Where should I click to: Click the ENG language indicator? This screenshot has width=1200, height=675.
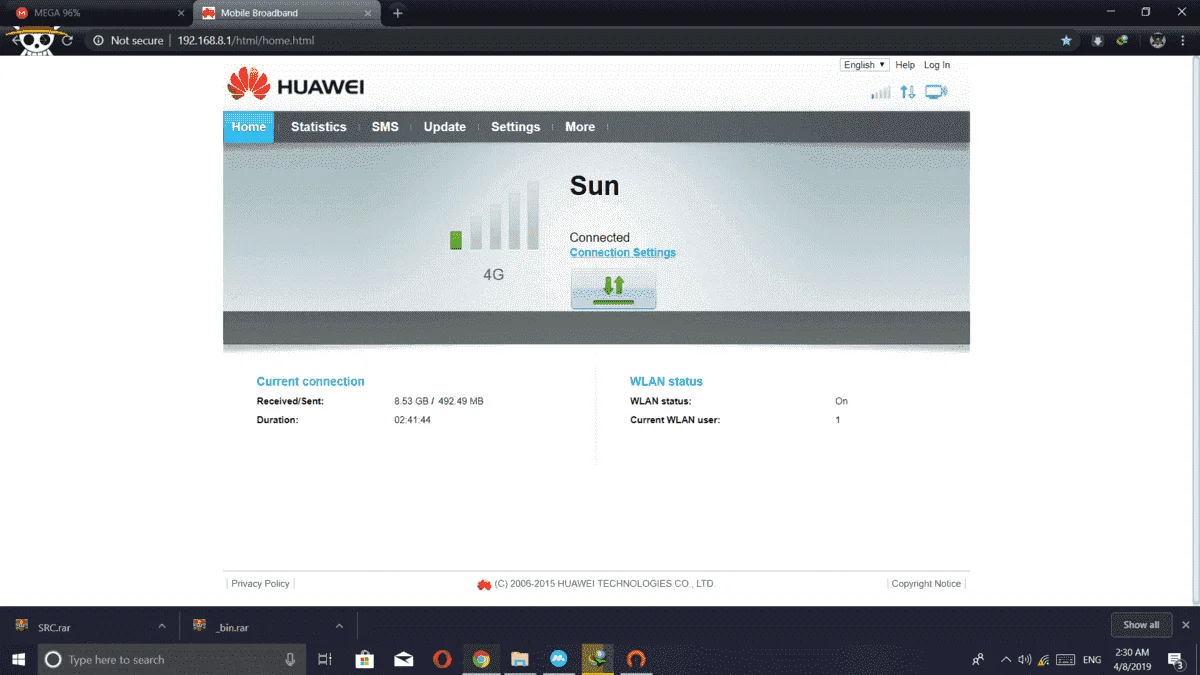pyautogui.click(x=1093, y=660)
